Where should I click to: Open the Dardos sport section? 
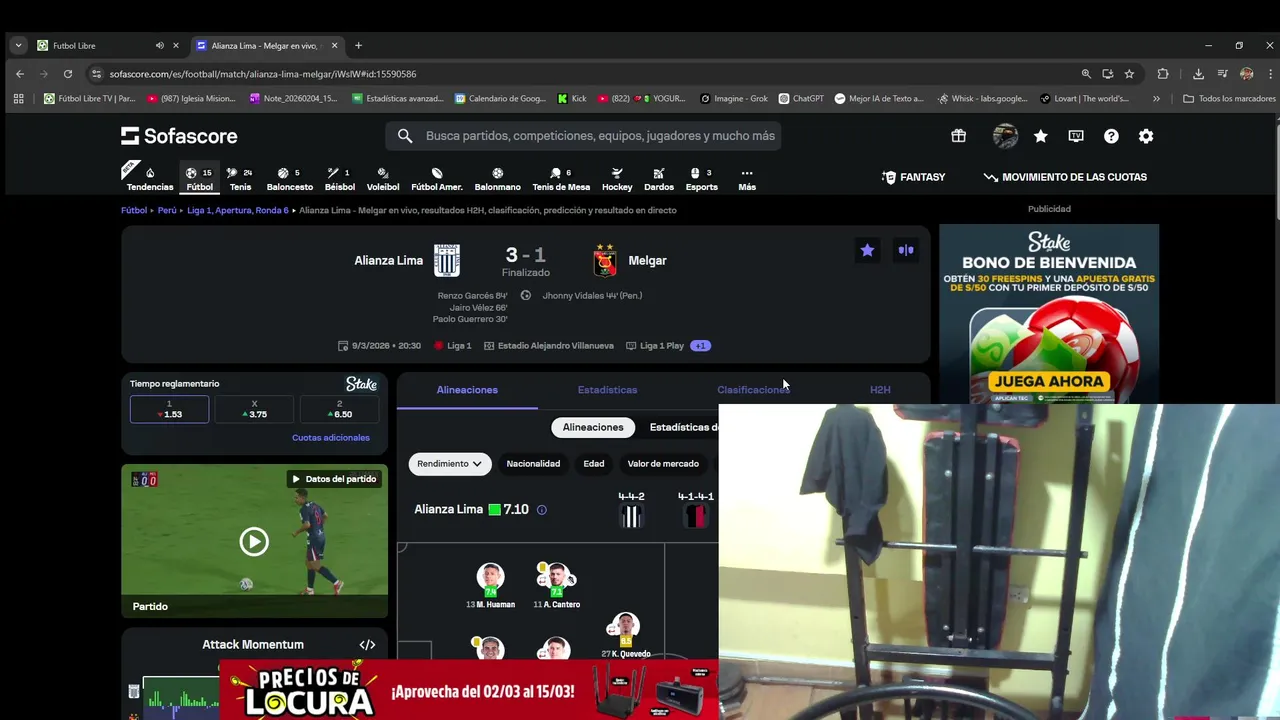point(658,178)
